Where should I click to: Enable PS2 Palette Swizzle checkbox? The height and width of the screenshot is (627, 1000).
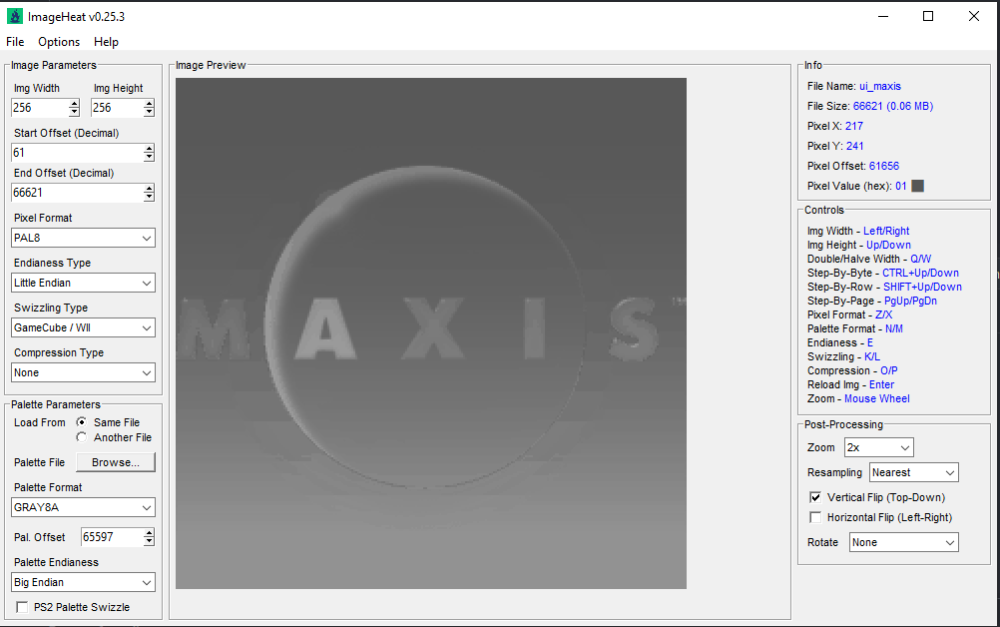[22, 607]
